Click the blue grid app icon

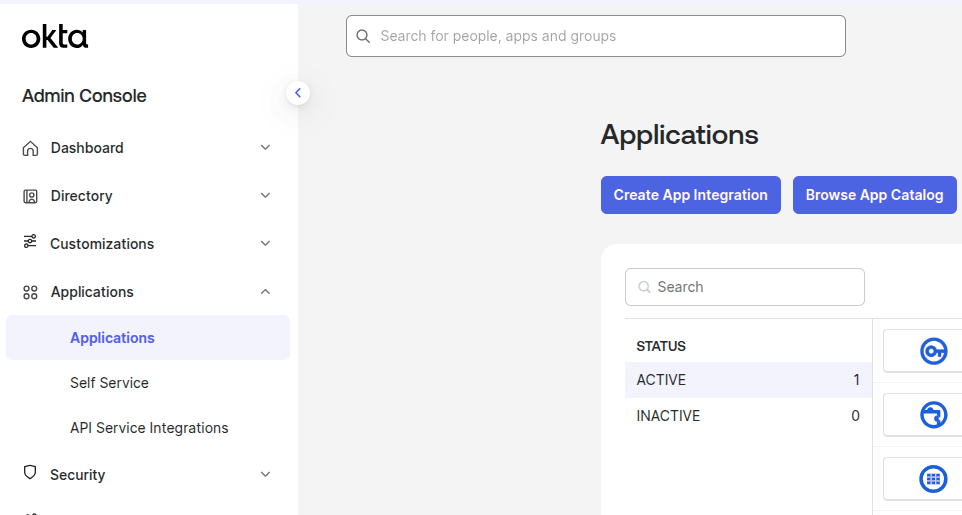932,479
